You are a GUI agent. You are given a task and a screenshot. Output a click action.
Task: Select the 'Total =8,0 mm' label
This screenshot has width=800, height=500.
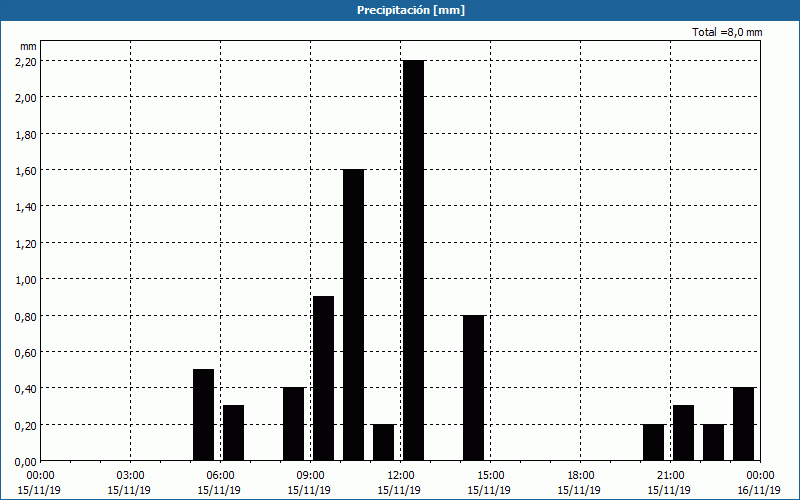pos(727,32)
